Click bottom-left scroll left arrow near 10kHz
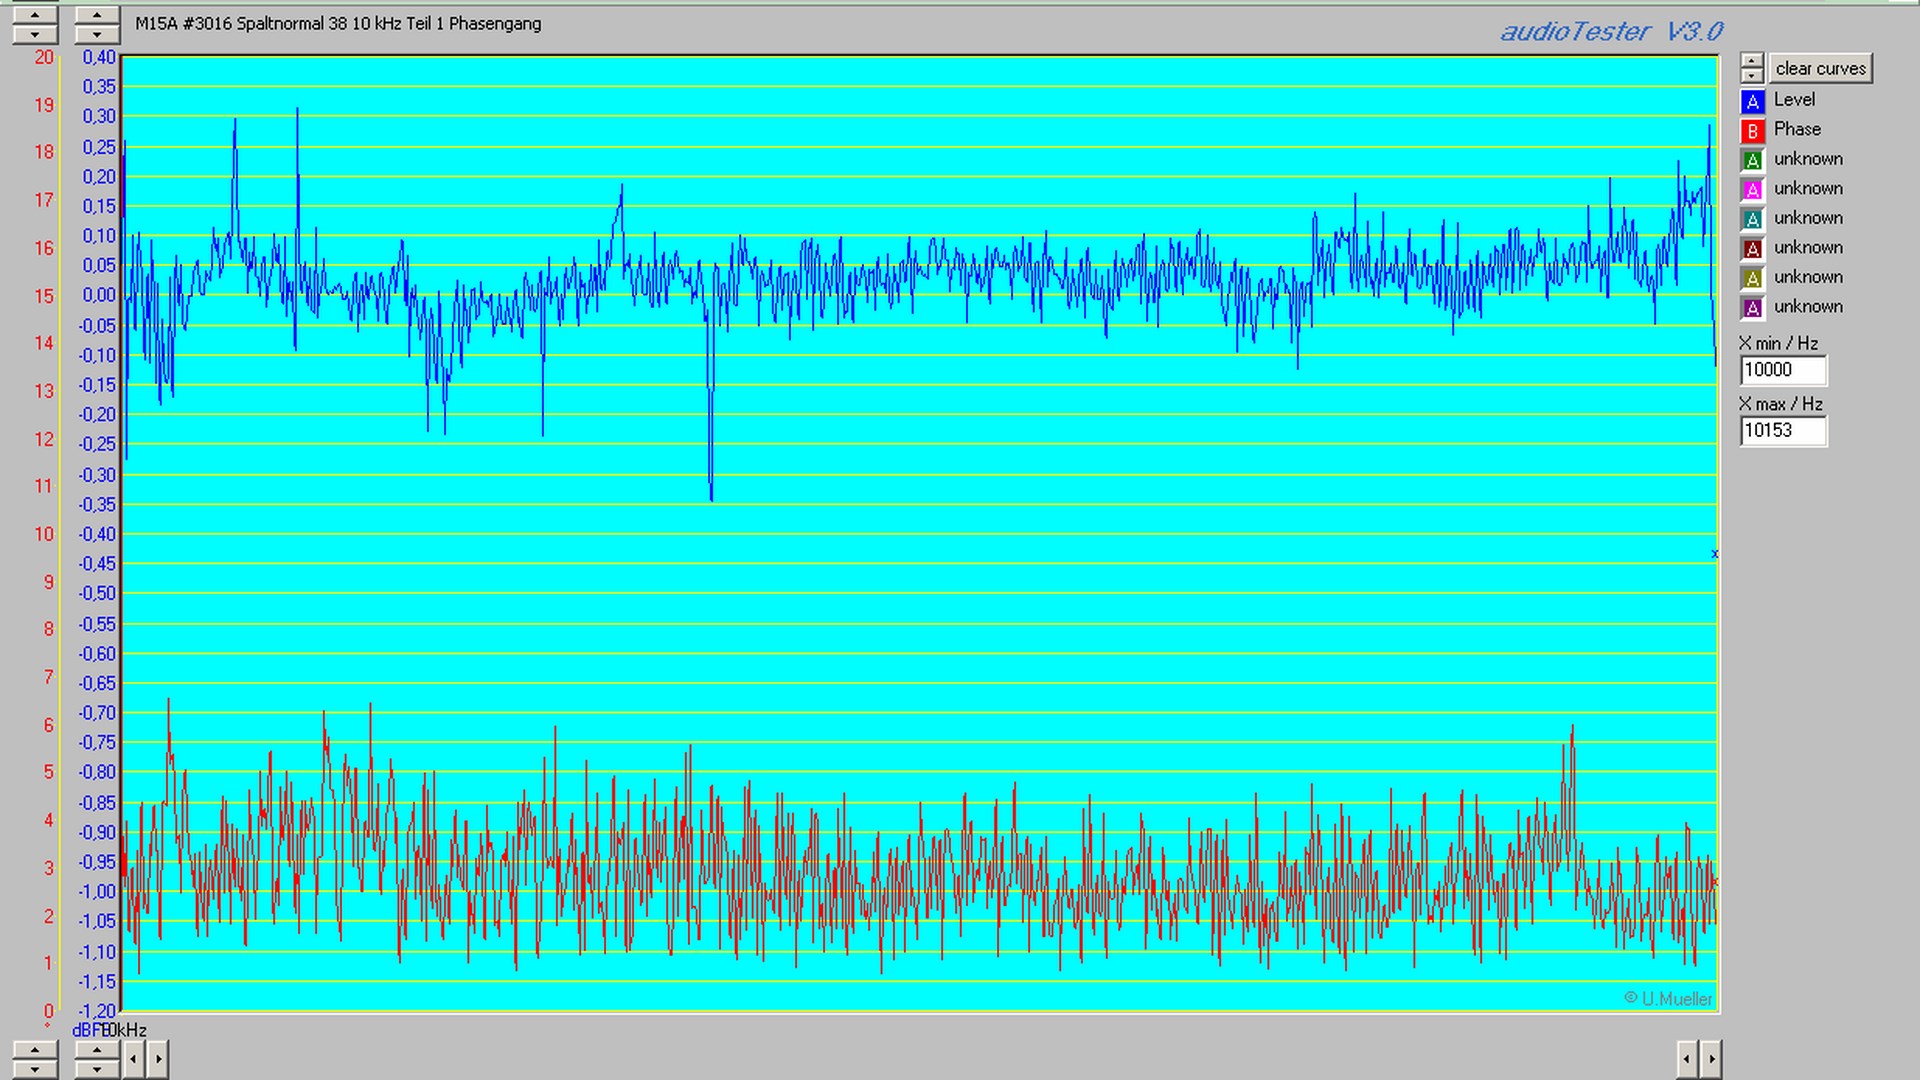The image size is (1920, 1080). pos(134,1058)
